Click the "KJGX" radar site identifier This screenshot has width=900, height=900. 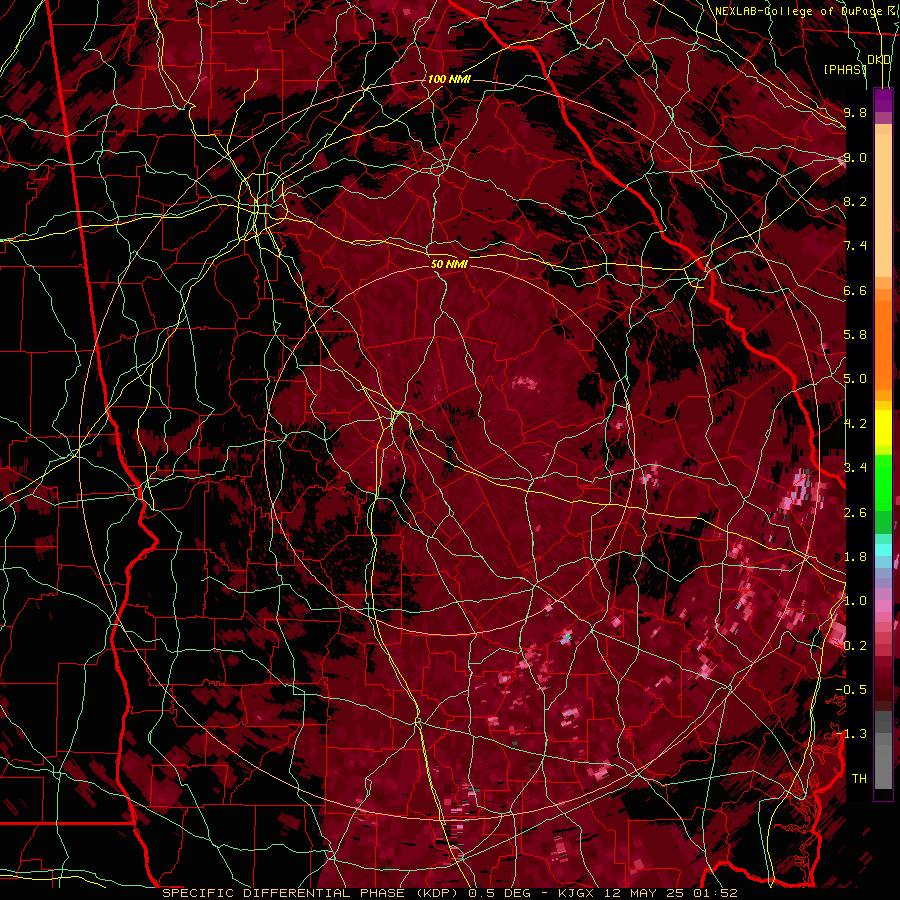(578, 893)
